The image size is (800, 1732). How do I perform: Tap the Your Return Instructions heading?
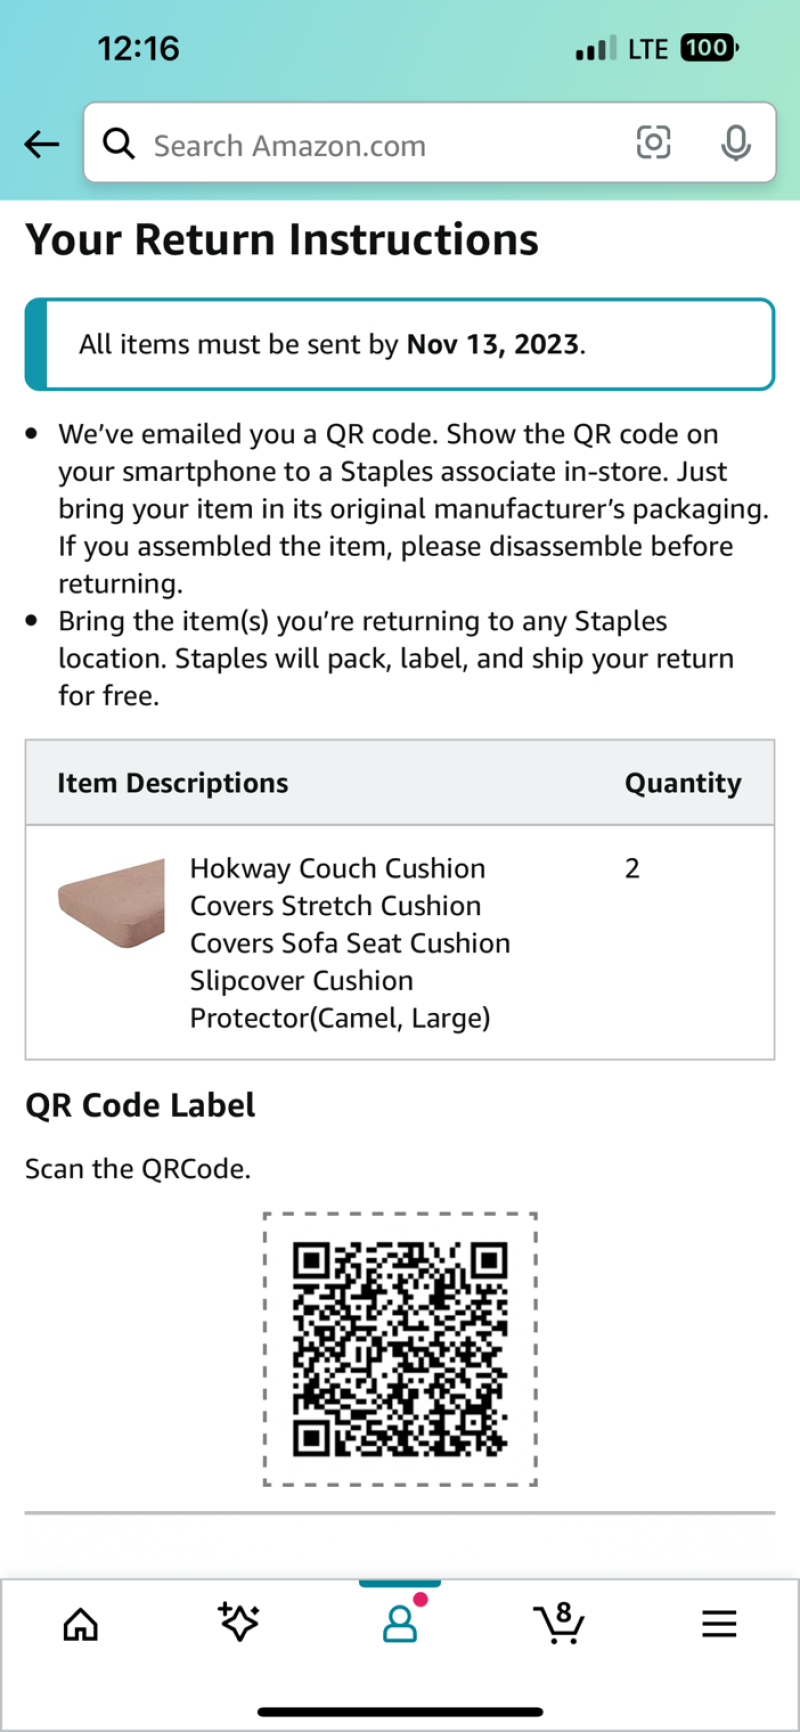click(x=282, y=240)
